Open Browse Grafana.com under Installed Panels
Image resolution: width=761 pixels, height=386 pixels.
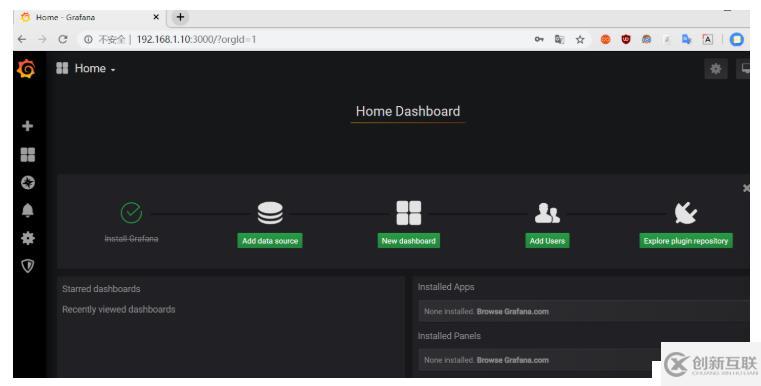click(x=513, y=360)
